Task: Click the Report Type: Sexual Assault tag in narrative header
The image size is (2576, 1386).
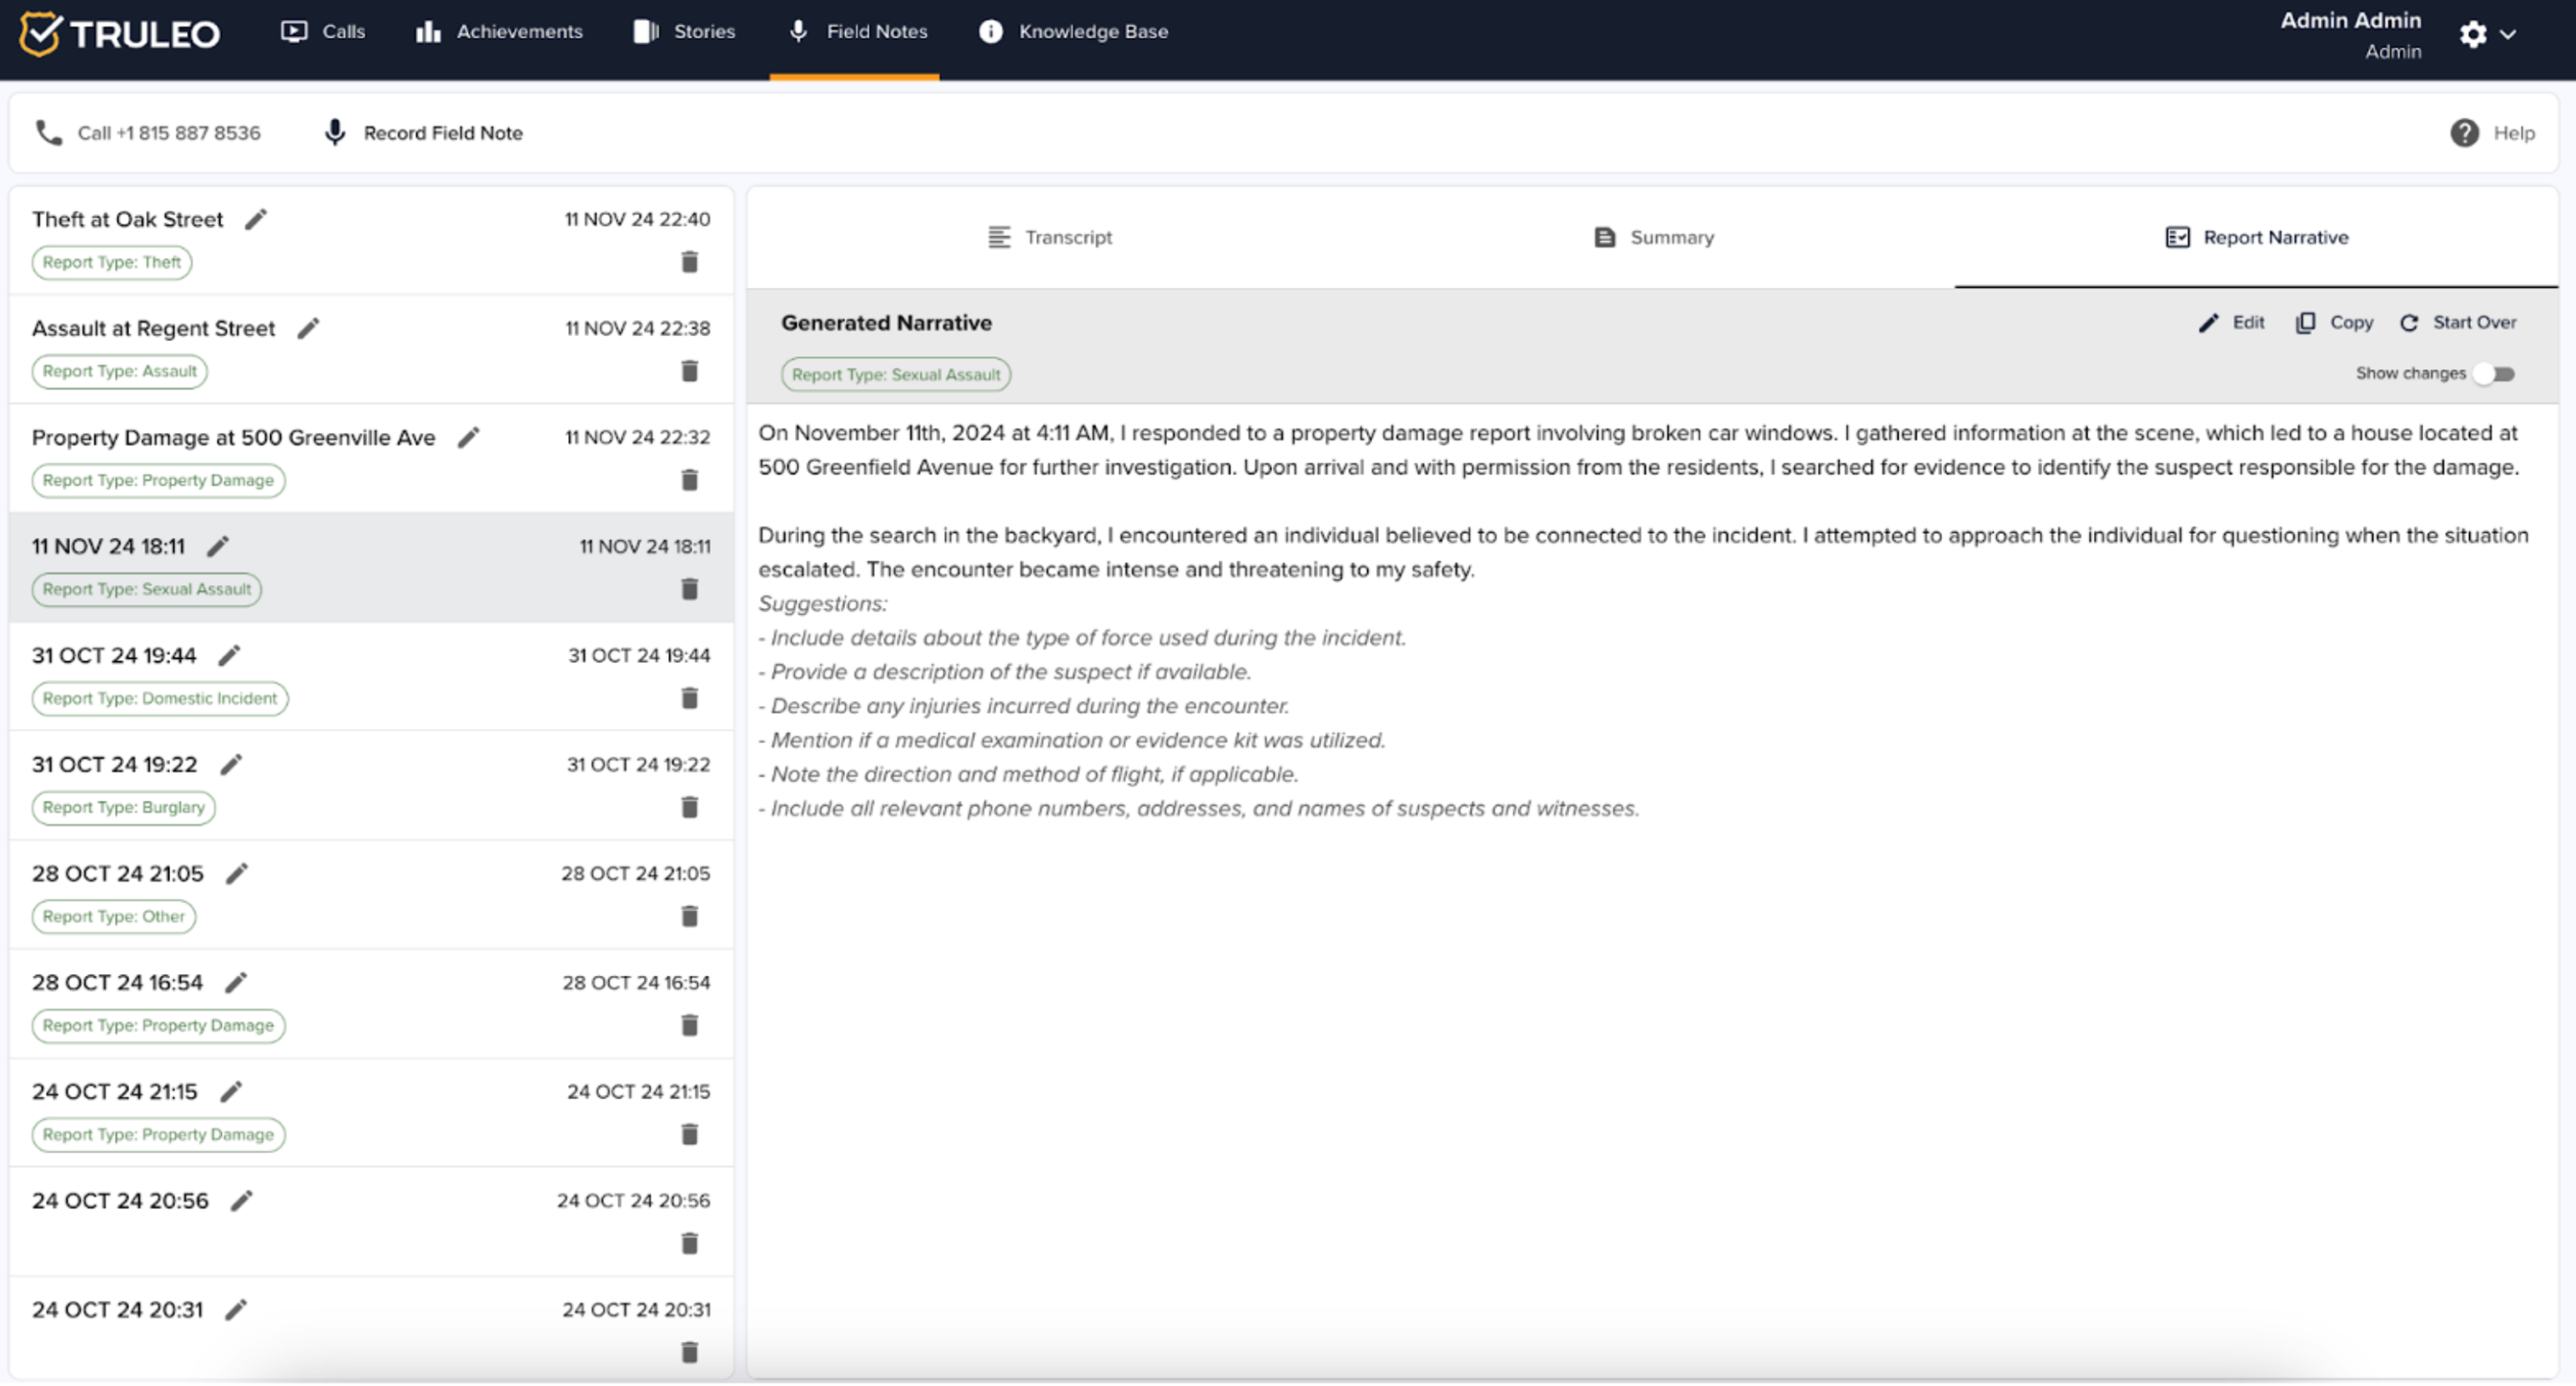Action: pos(895,375)
